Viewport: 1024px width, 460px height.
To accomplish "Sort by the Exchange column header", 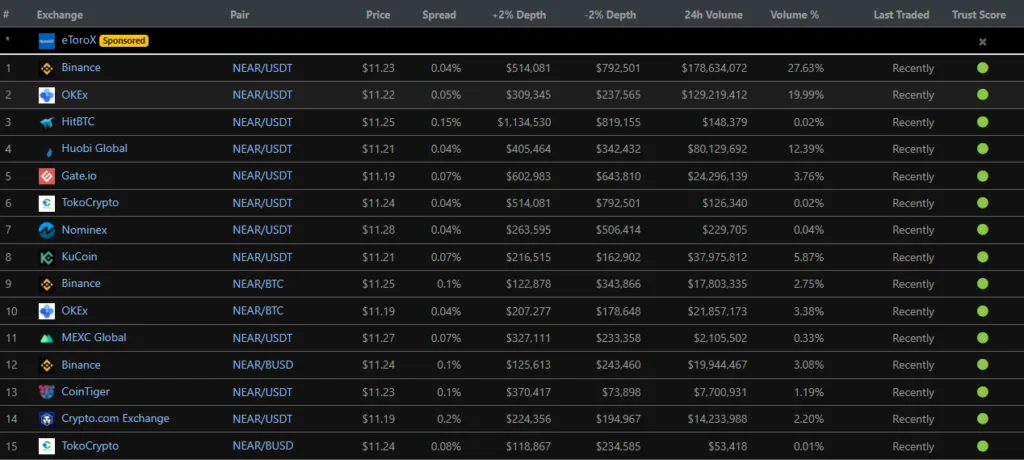I will tap(59, 14).
